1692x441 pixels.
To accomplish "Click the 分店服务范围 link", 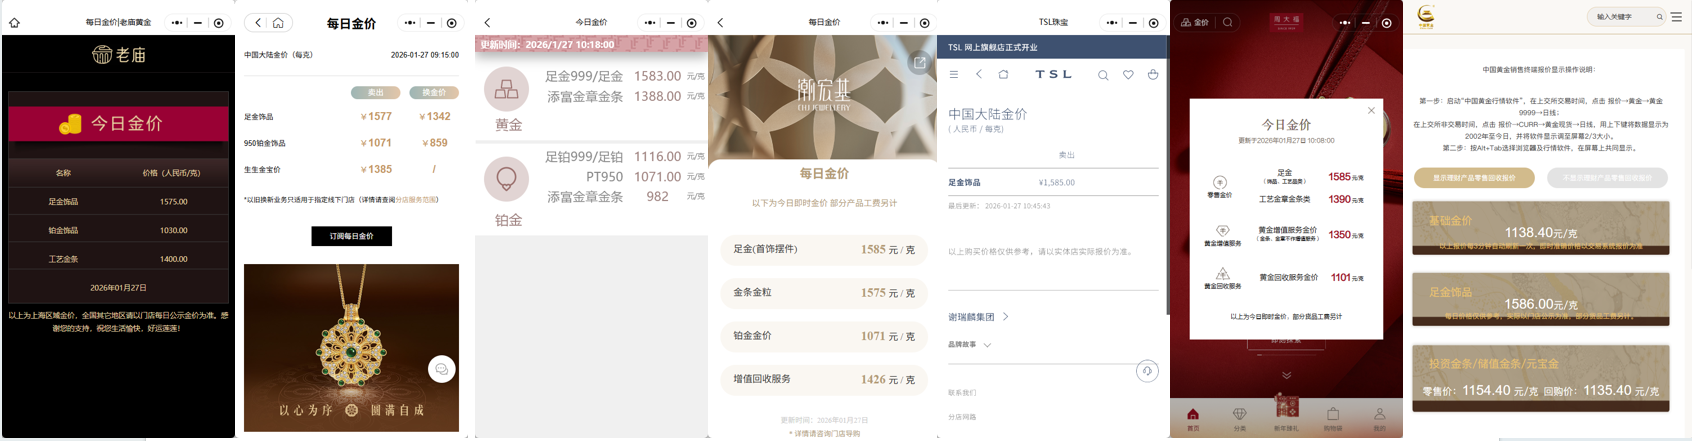I will (416, 199).
